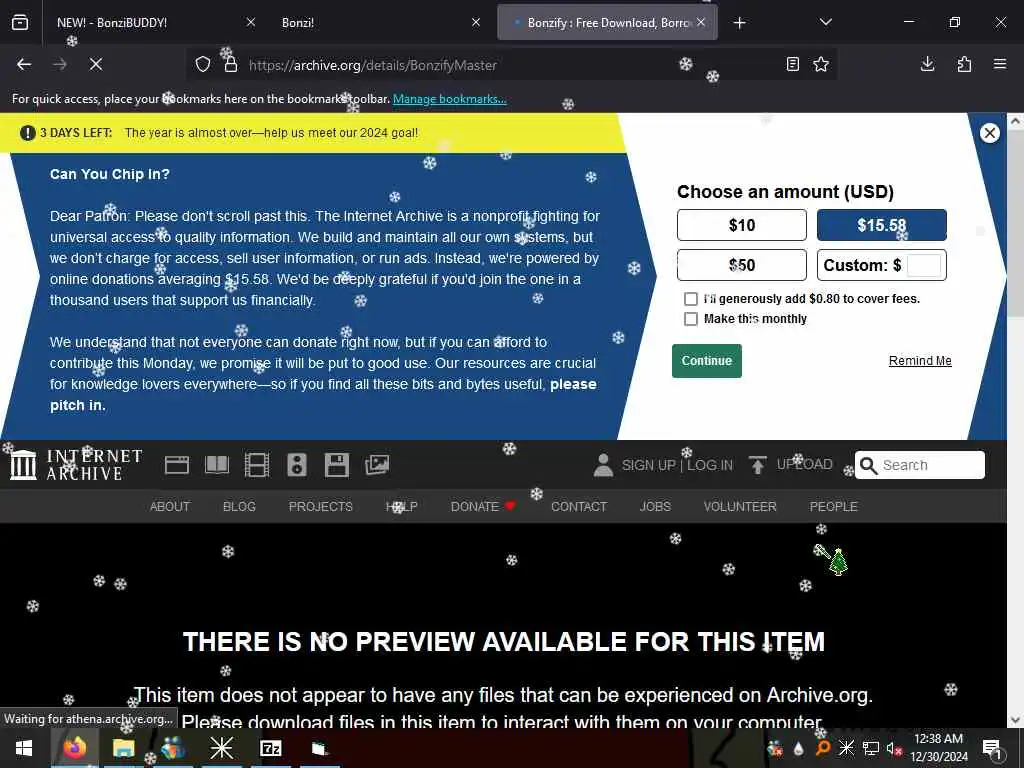Select the Bonzify archive tab

[607, 23]
